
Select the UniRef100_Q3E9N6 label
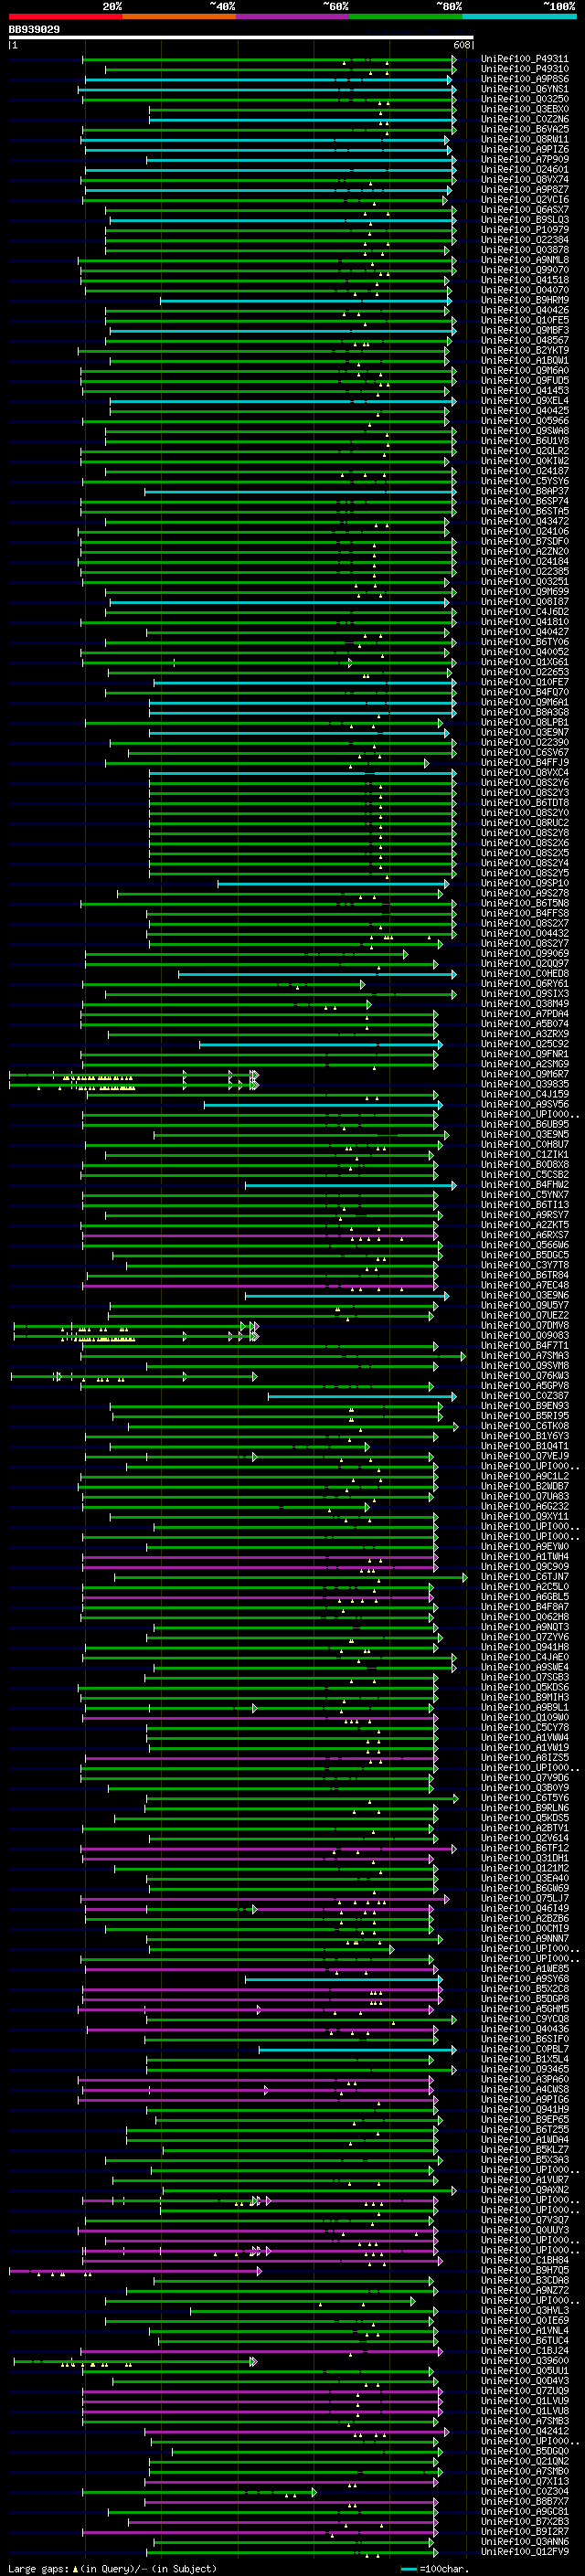tap(524, 1295)
